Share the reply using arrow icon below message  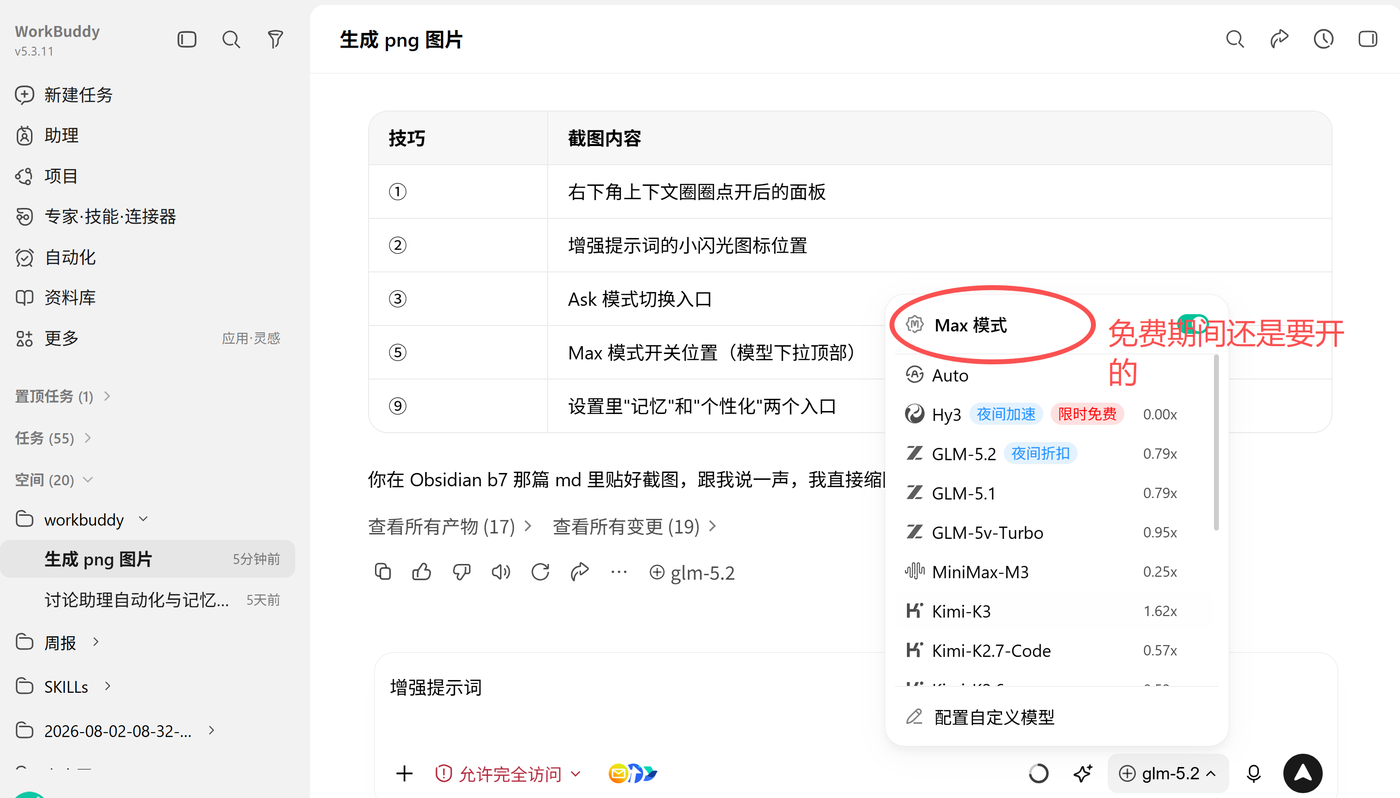[580, 572]
